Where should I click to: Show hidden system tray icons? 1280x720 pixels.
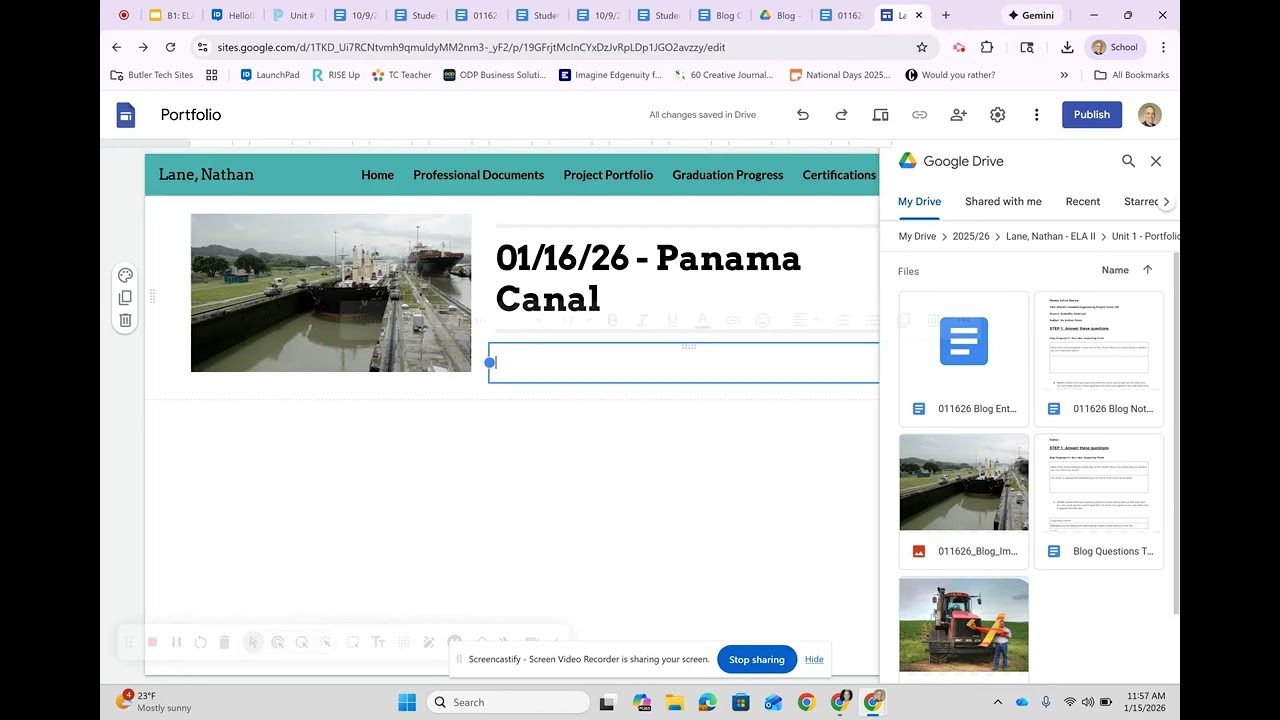[997, 702]
